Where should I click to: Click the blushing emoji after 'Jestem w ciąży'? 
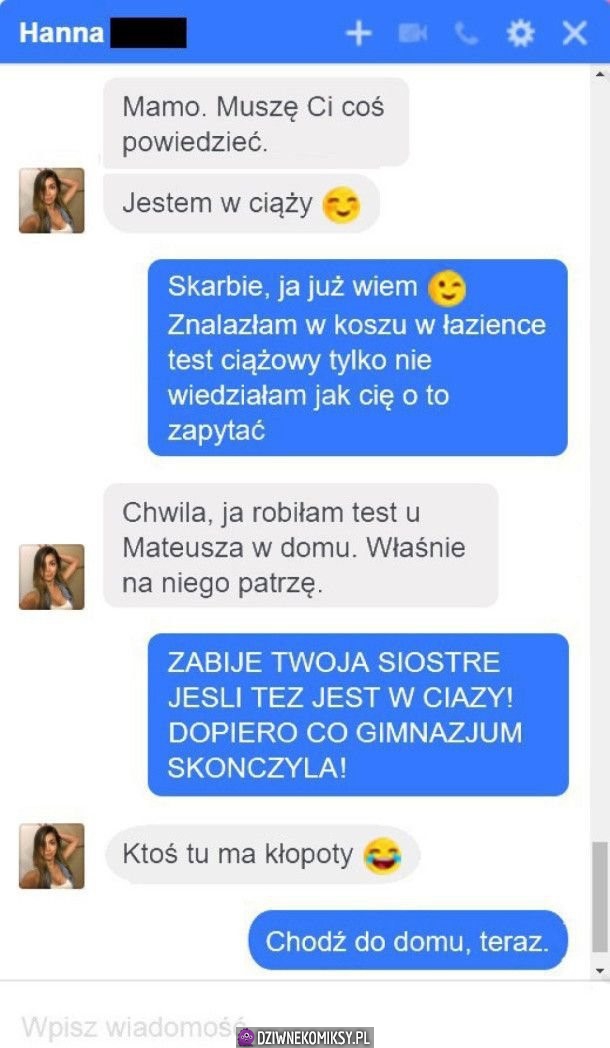[x=341, y=205]
